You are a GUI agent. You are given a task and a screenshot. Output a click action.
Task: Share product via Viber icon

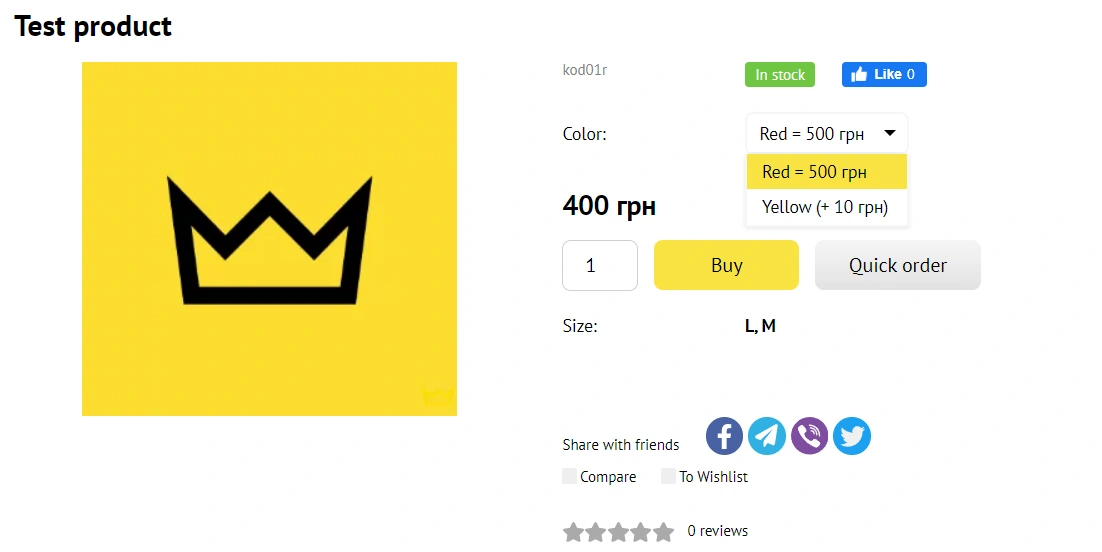[x=810, y=436]
